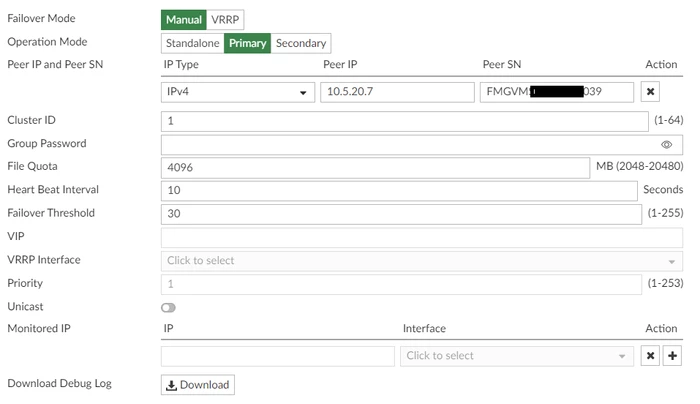Image resolution: width=700 pixels, height=404 pixels.
Task: Remove the peer IP entry row
Action: point(650,92)
